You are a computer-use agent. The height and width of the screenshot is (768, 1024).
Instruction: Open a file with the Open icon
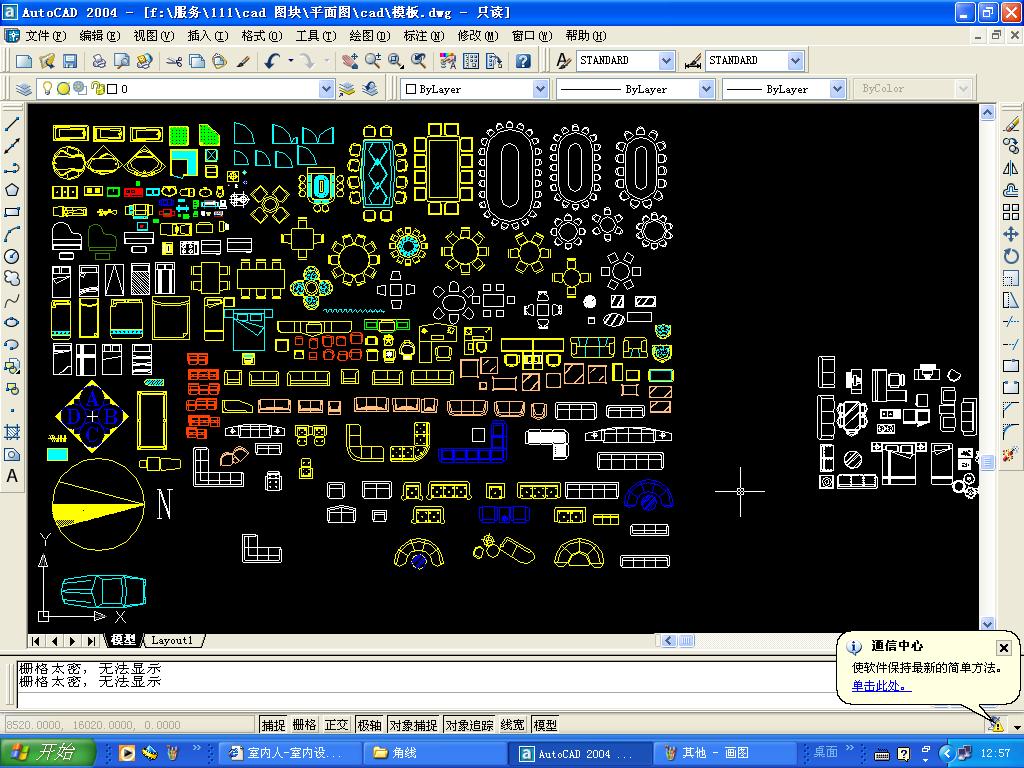46,61
